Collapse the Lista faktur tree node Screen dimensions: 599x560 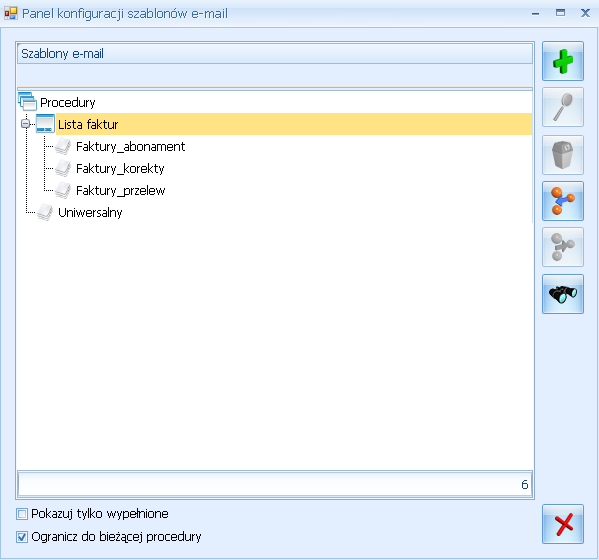26,124
